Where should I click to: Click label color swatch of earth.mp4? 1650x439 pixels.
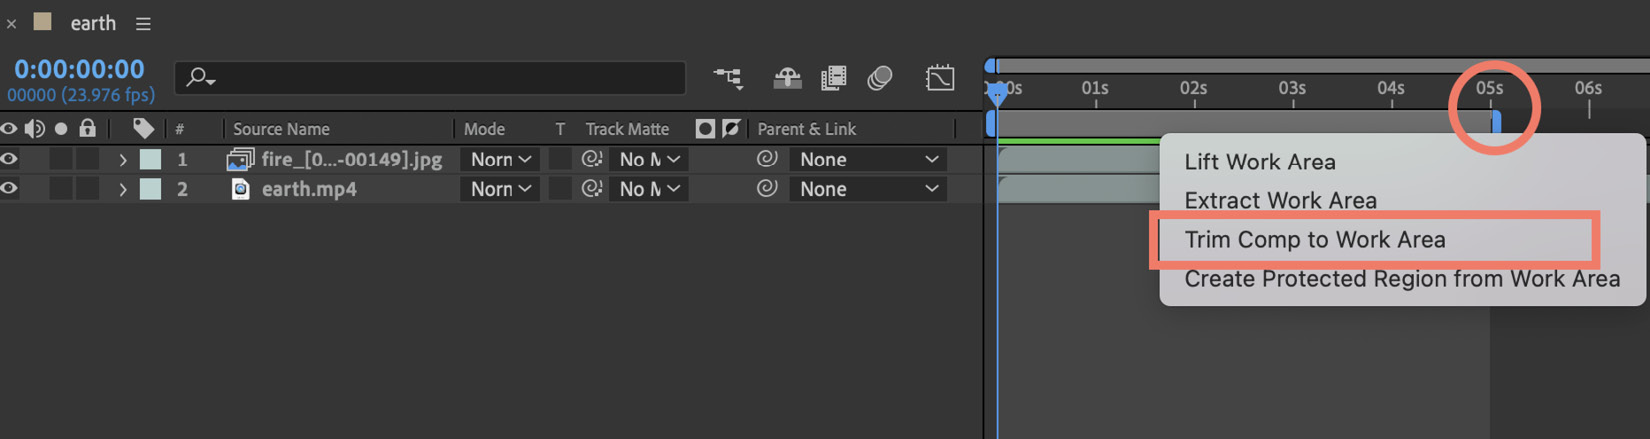tap(150, 188)
